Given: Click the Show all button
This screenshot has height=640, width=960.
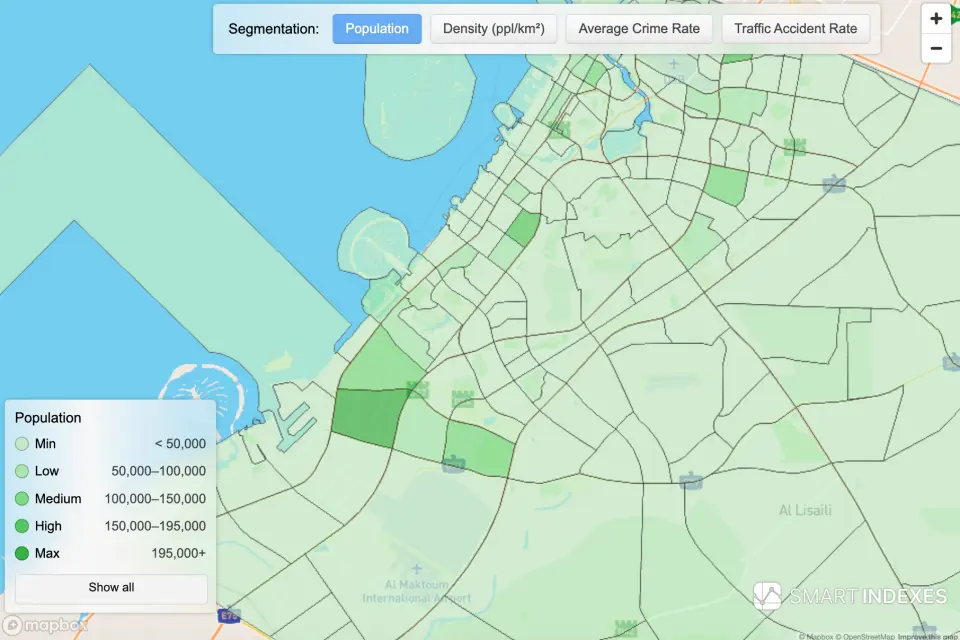Looking at the screenshot, I should coord(111,587).
